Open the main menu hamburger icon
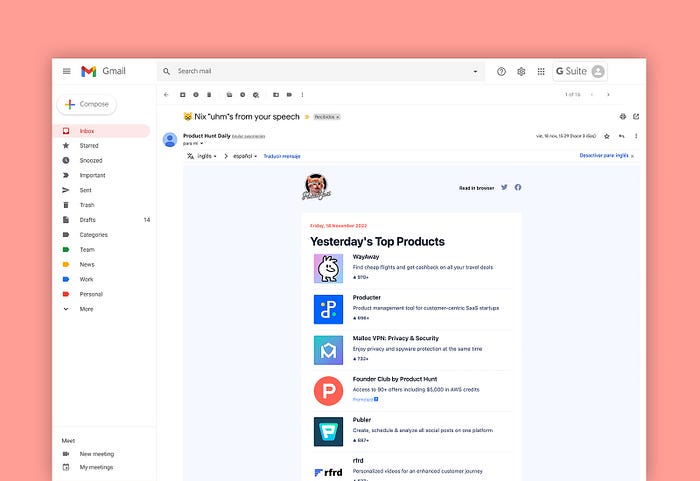The image size is (700, 481). [67, 71]
